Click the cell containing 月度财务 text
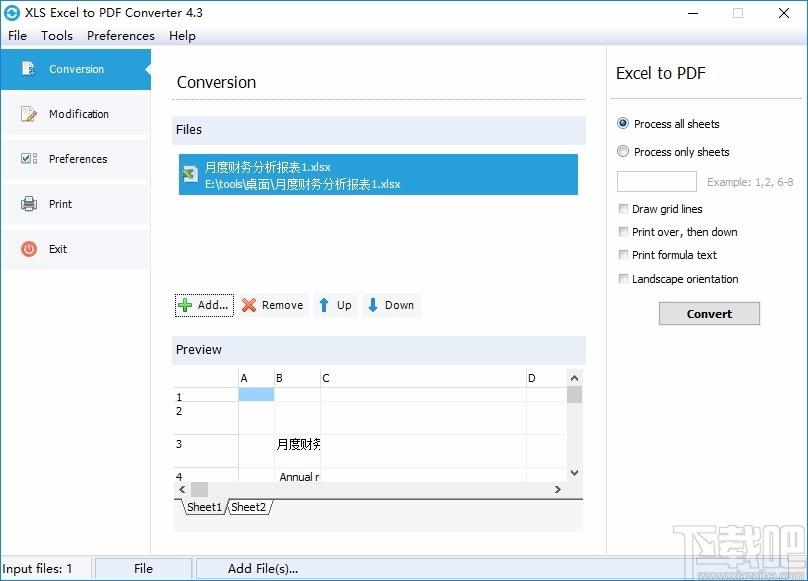This screenshot has height=581, width=808. [x=297, y=451]
